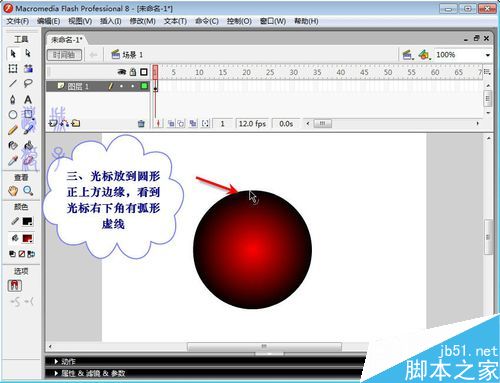
Task: Expand the 属性 & 滤镜 & 参数 panel
Action: [x=56, y=373]
